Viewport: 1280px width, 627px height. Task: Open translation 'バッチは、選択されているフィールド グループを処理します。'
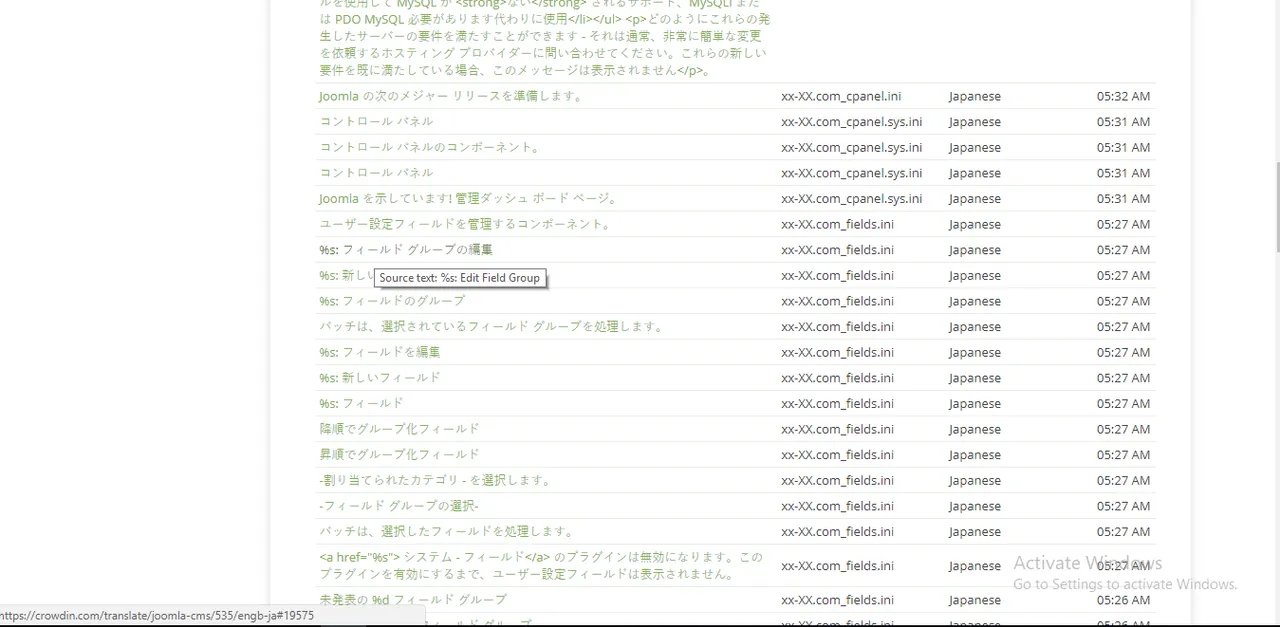491,326
